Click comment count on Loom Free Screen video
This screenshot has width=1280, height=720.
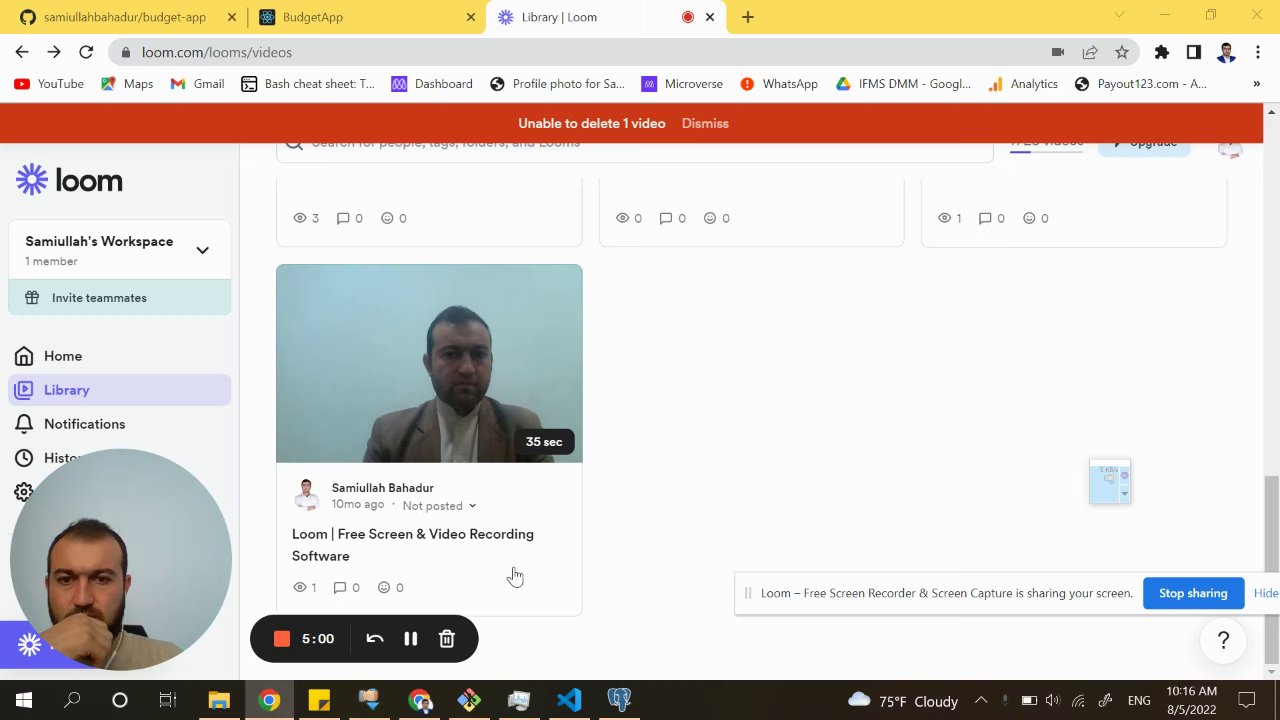pos(346,588)
